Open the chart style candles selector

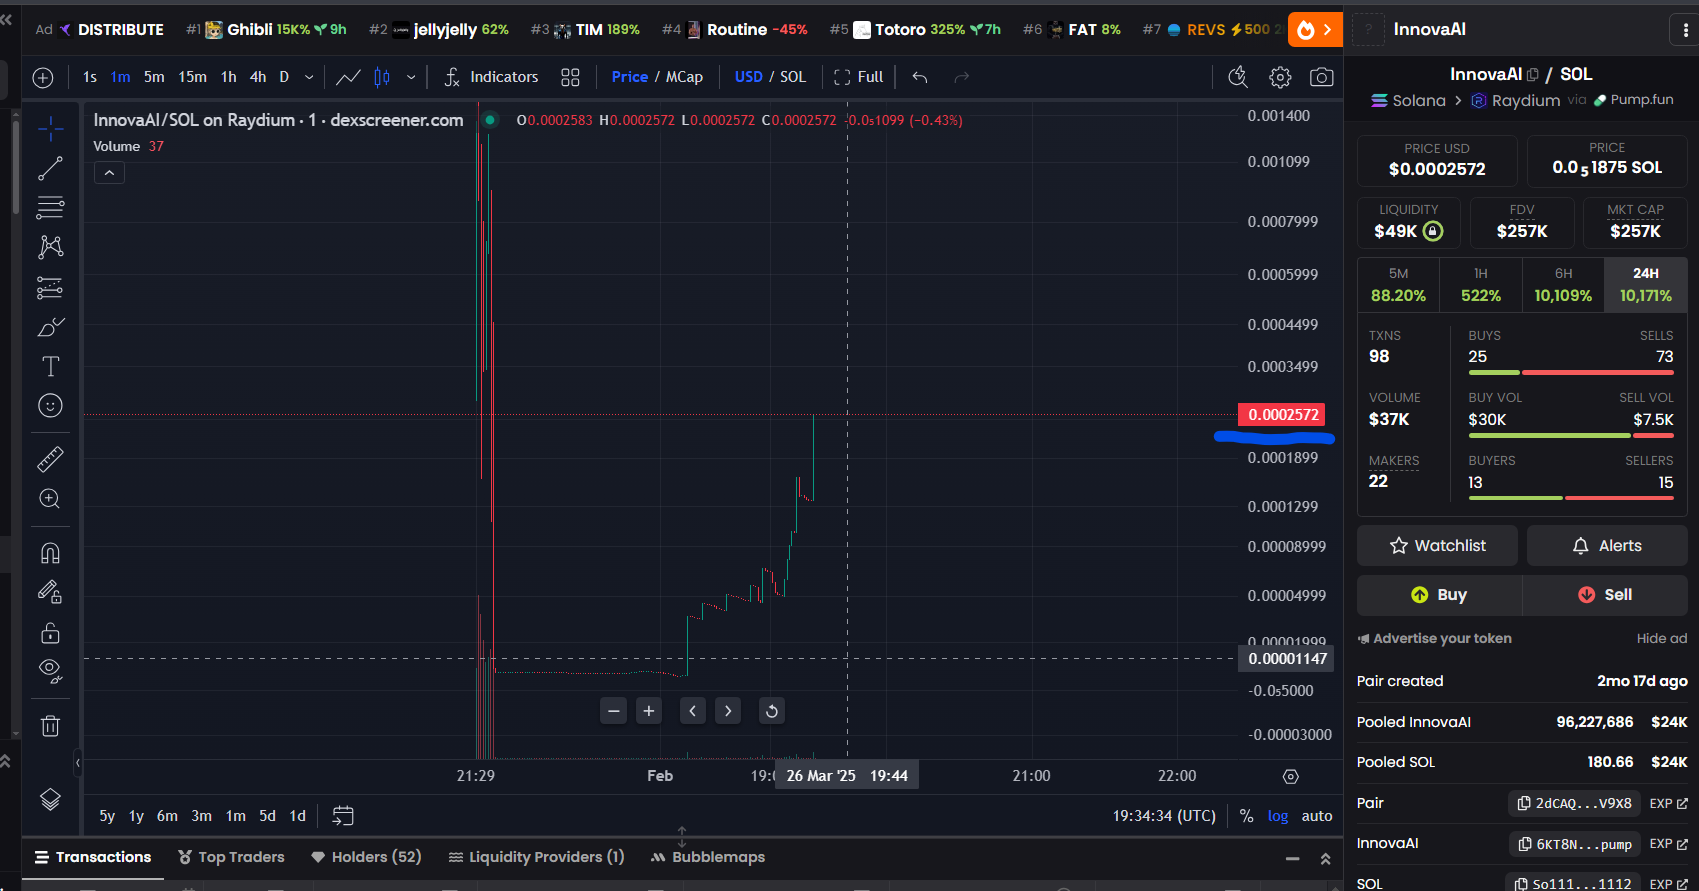(x=382, y=77)
